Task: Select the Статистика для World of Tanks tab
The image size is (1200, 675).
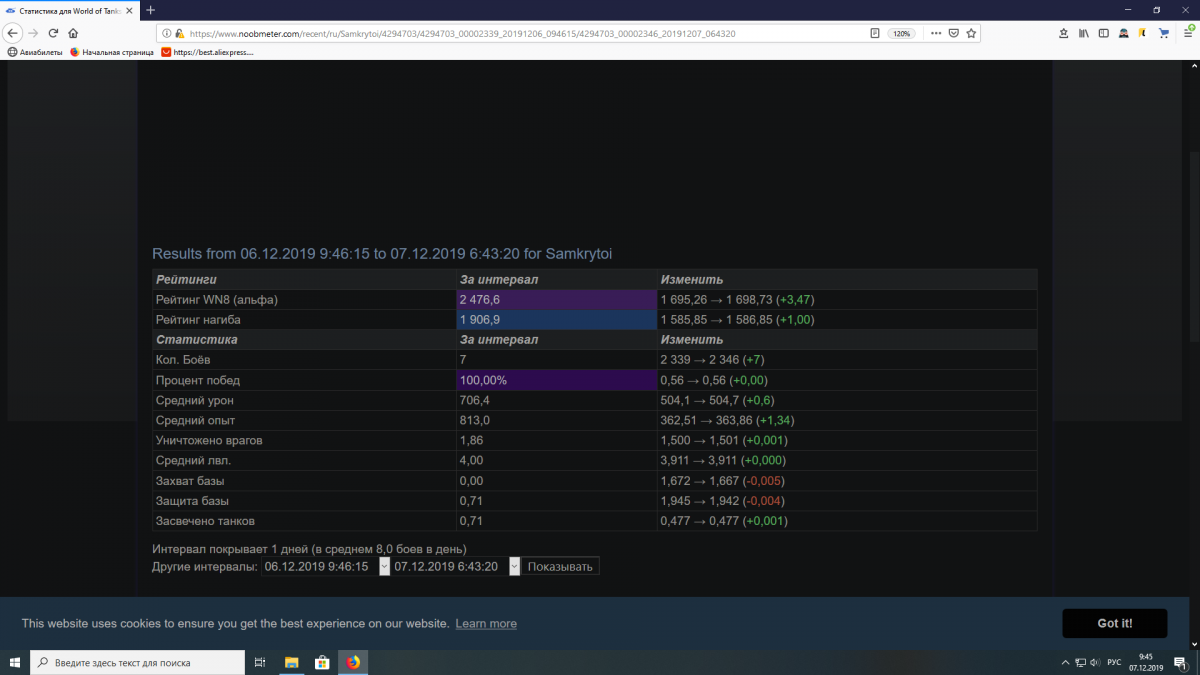Action: coord(70,10)
